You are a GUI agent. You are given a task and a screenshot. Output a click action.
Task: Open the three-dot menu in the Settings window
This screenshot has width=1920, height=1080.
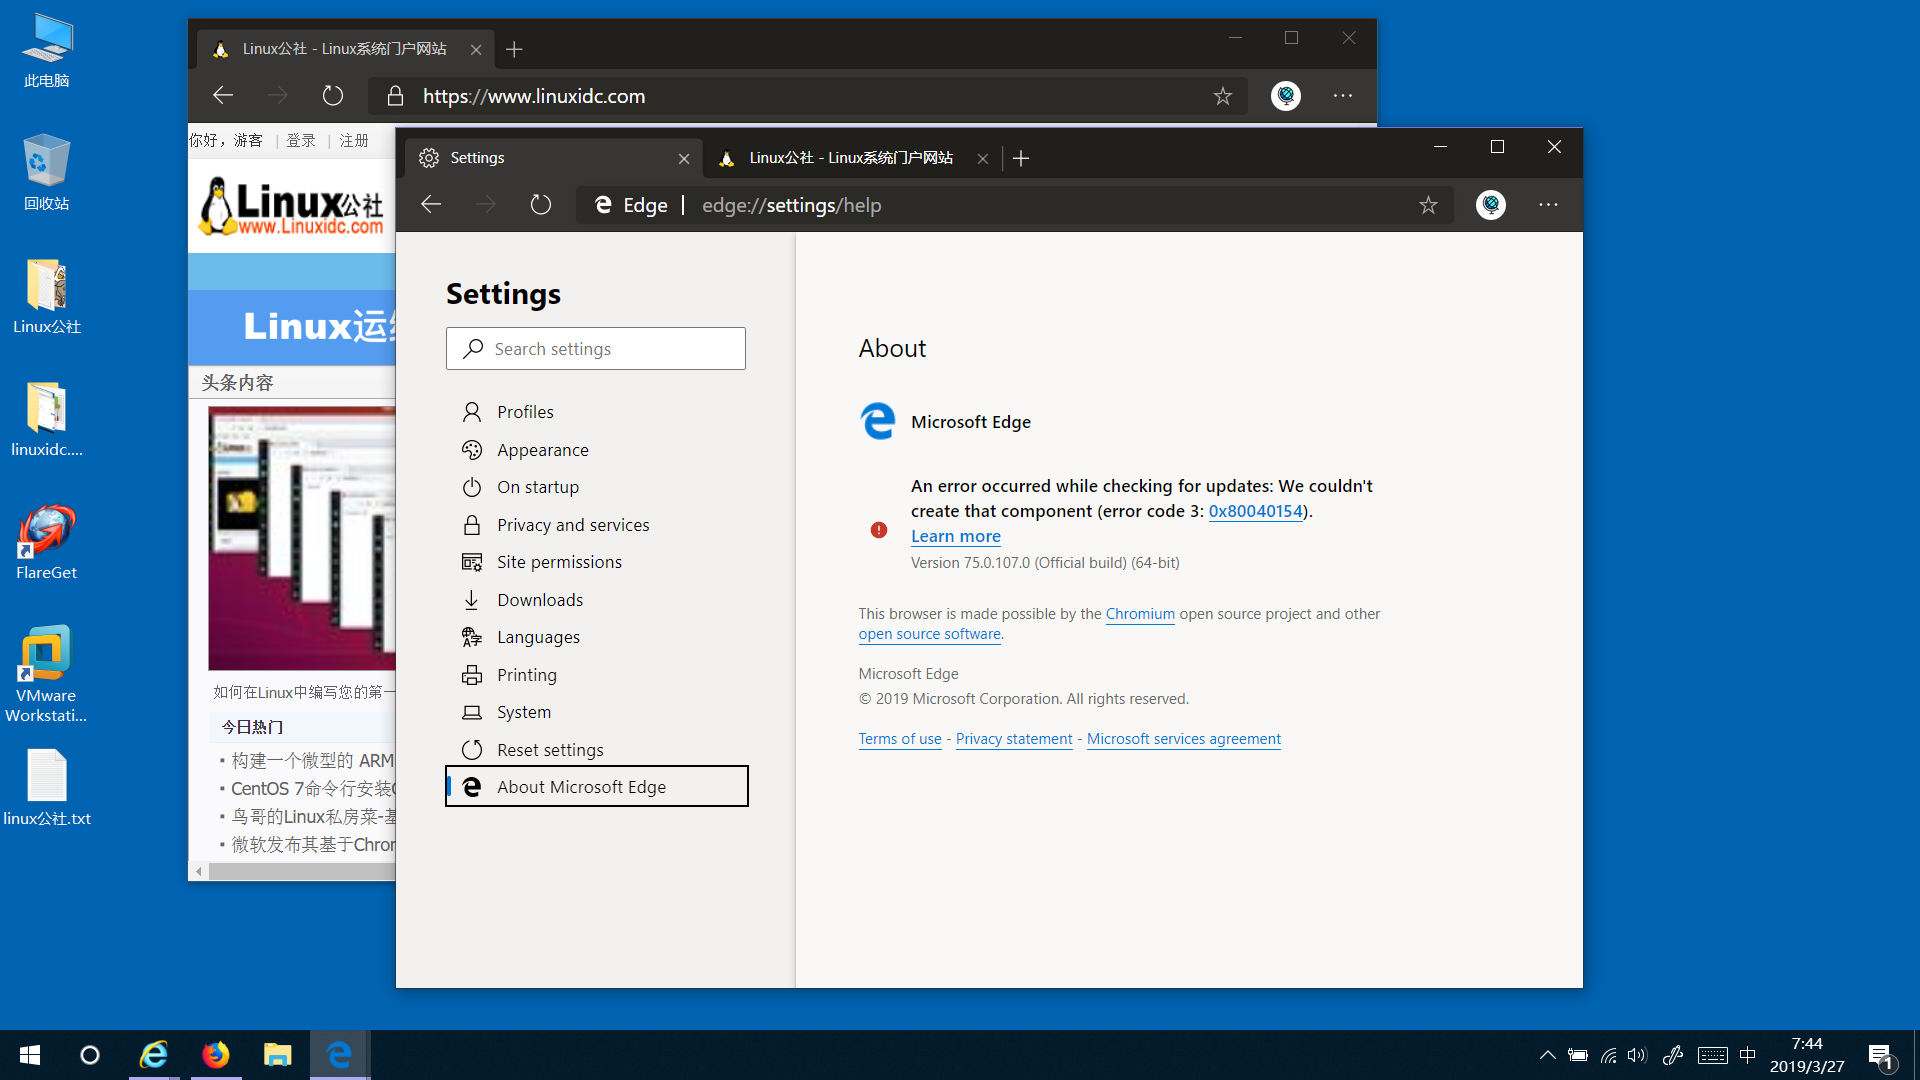[x=1548, y=205]
